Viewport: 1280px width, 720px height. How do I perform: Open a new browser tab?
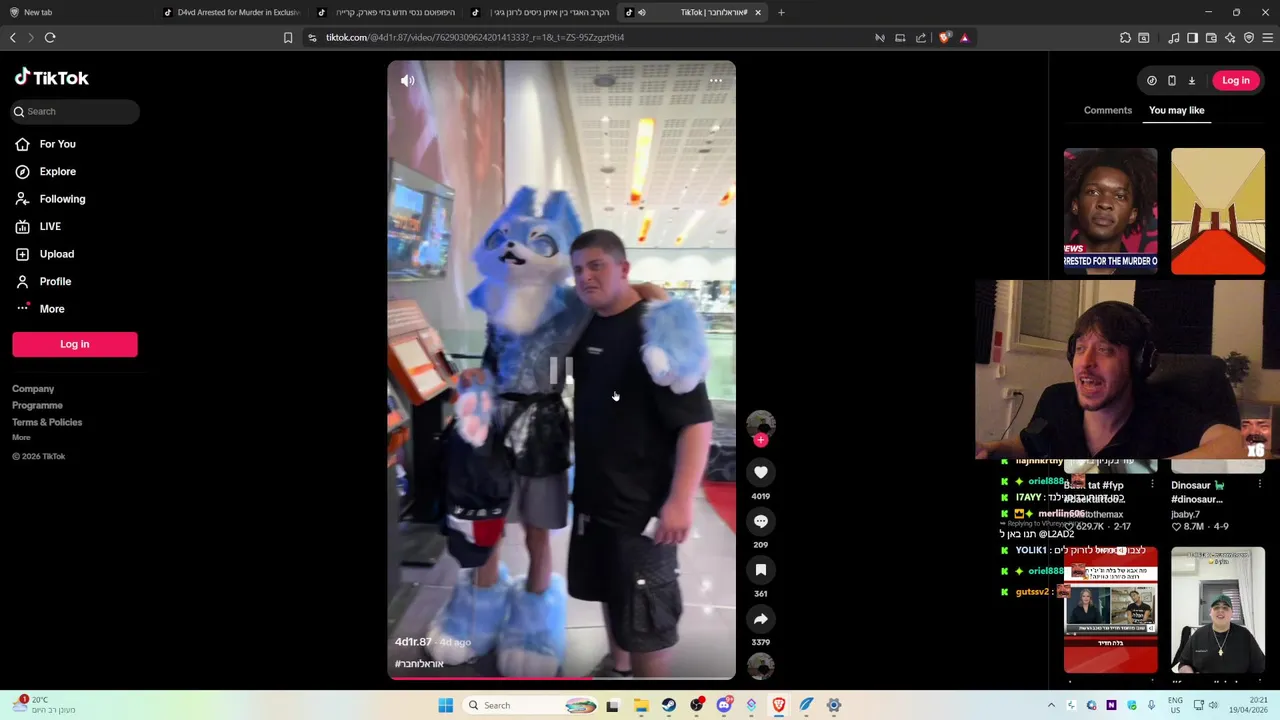point(781,12)
